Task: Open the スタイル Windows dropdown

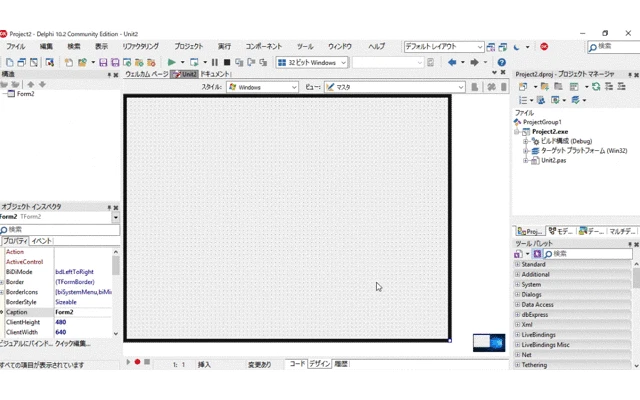Action: [x=262, y=87]
